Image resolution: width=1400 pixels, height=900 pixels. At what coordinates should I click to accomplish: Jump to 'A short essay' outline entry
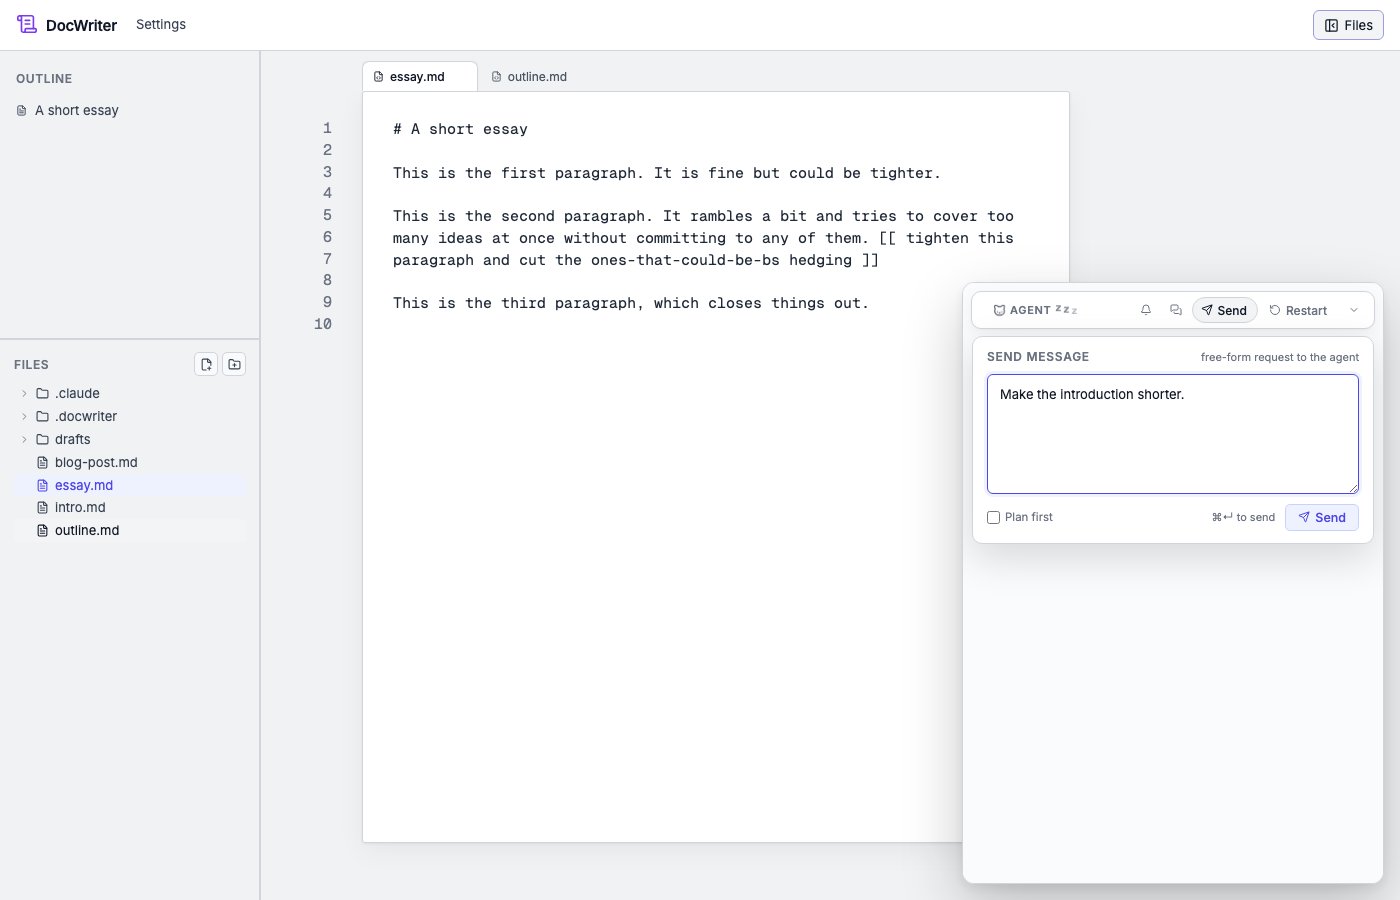tap(76, 110)
